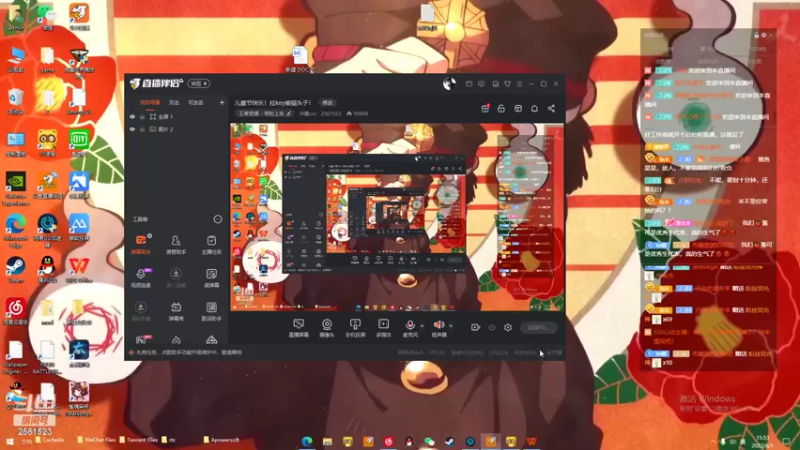This screenshot has width=800, height=450.
Task: Expand the speaker dropdown arrow
Action: pos(451,326)
